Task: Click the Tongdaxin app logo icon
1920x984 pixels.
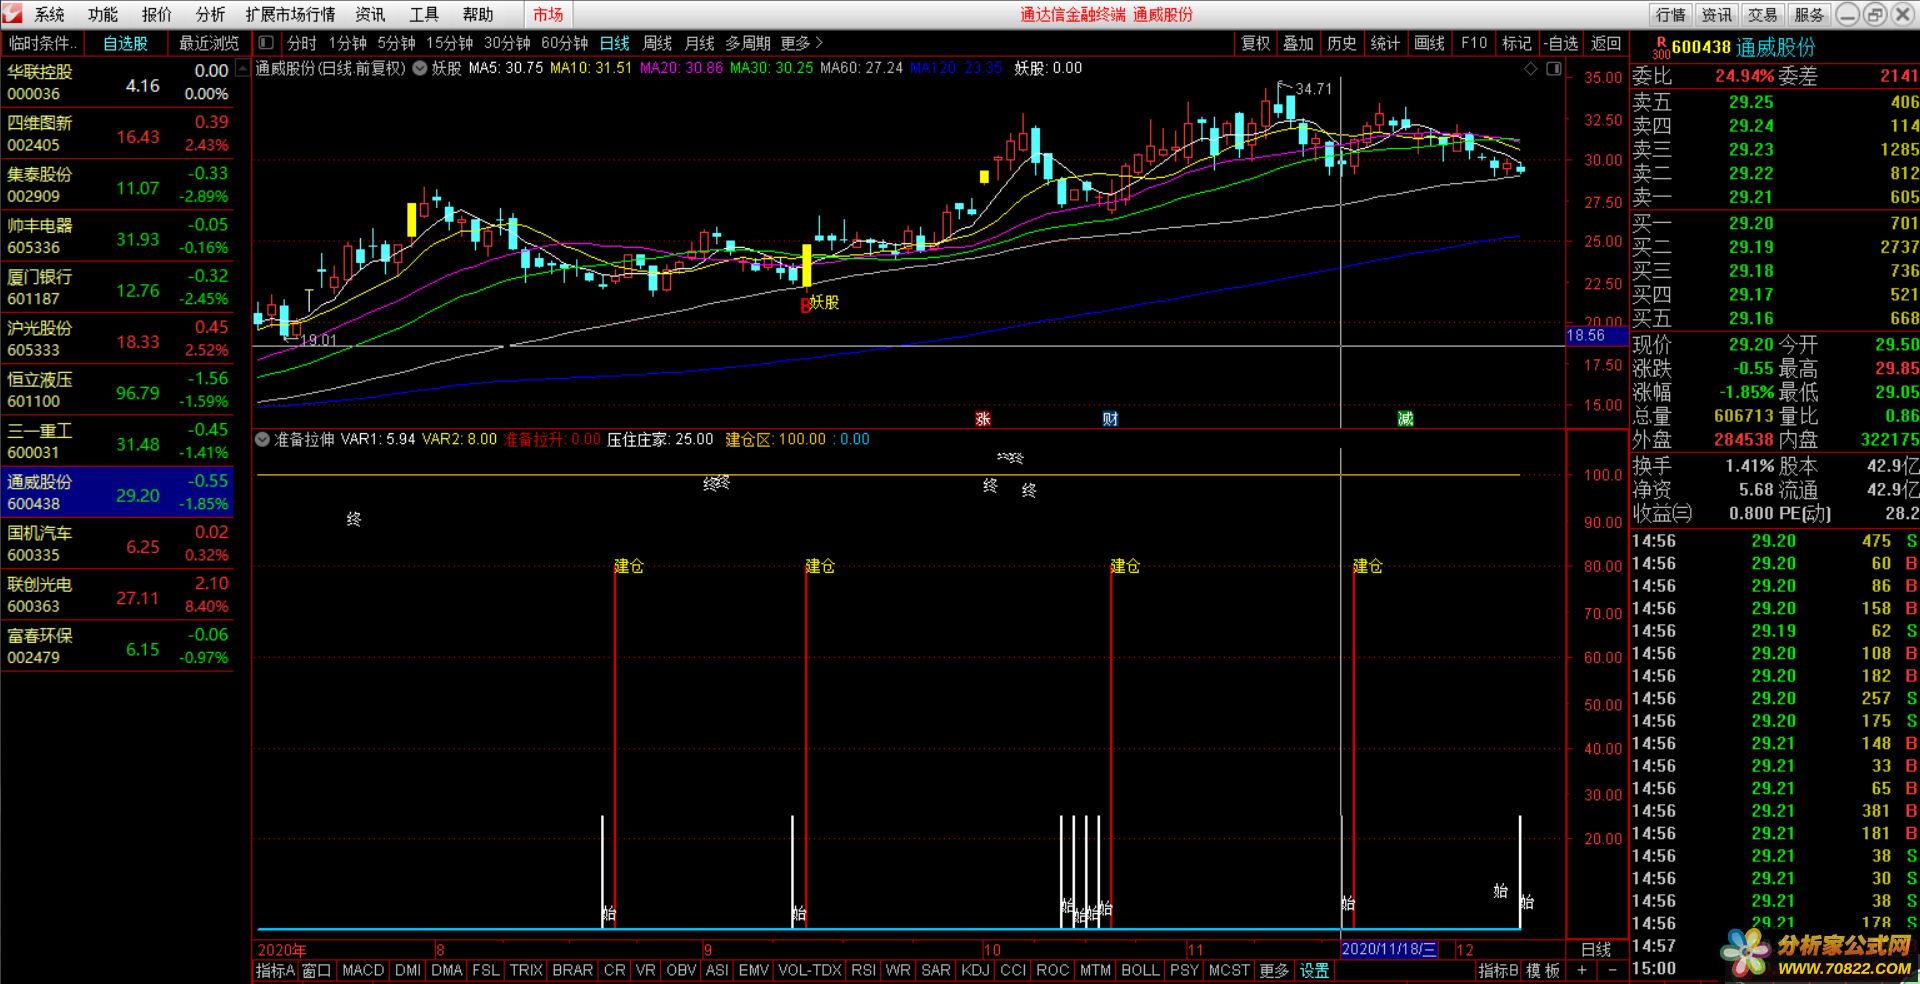Action: (x=12, y=13)
